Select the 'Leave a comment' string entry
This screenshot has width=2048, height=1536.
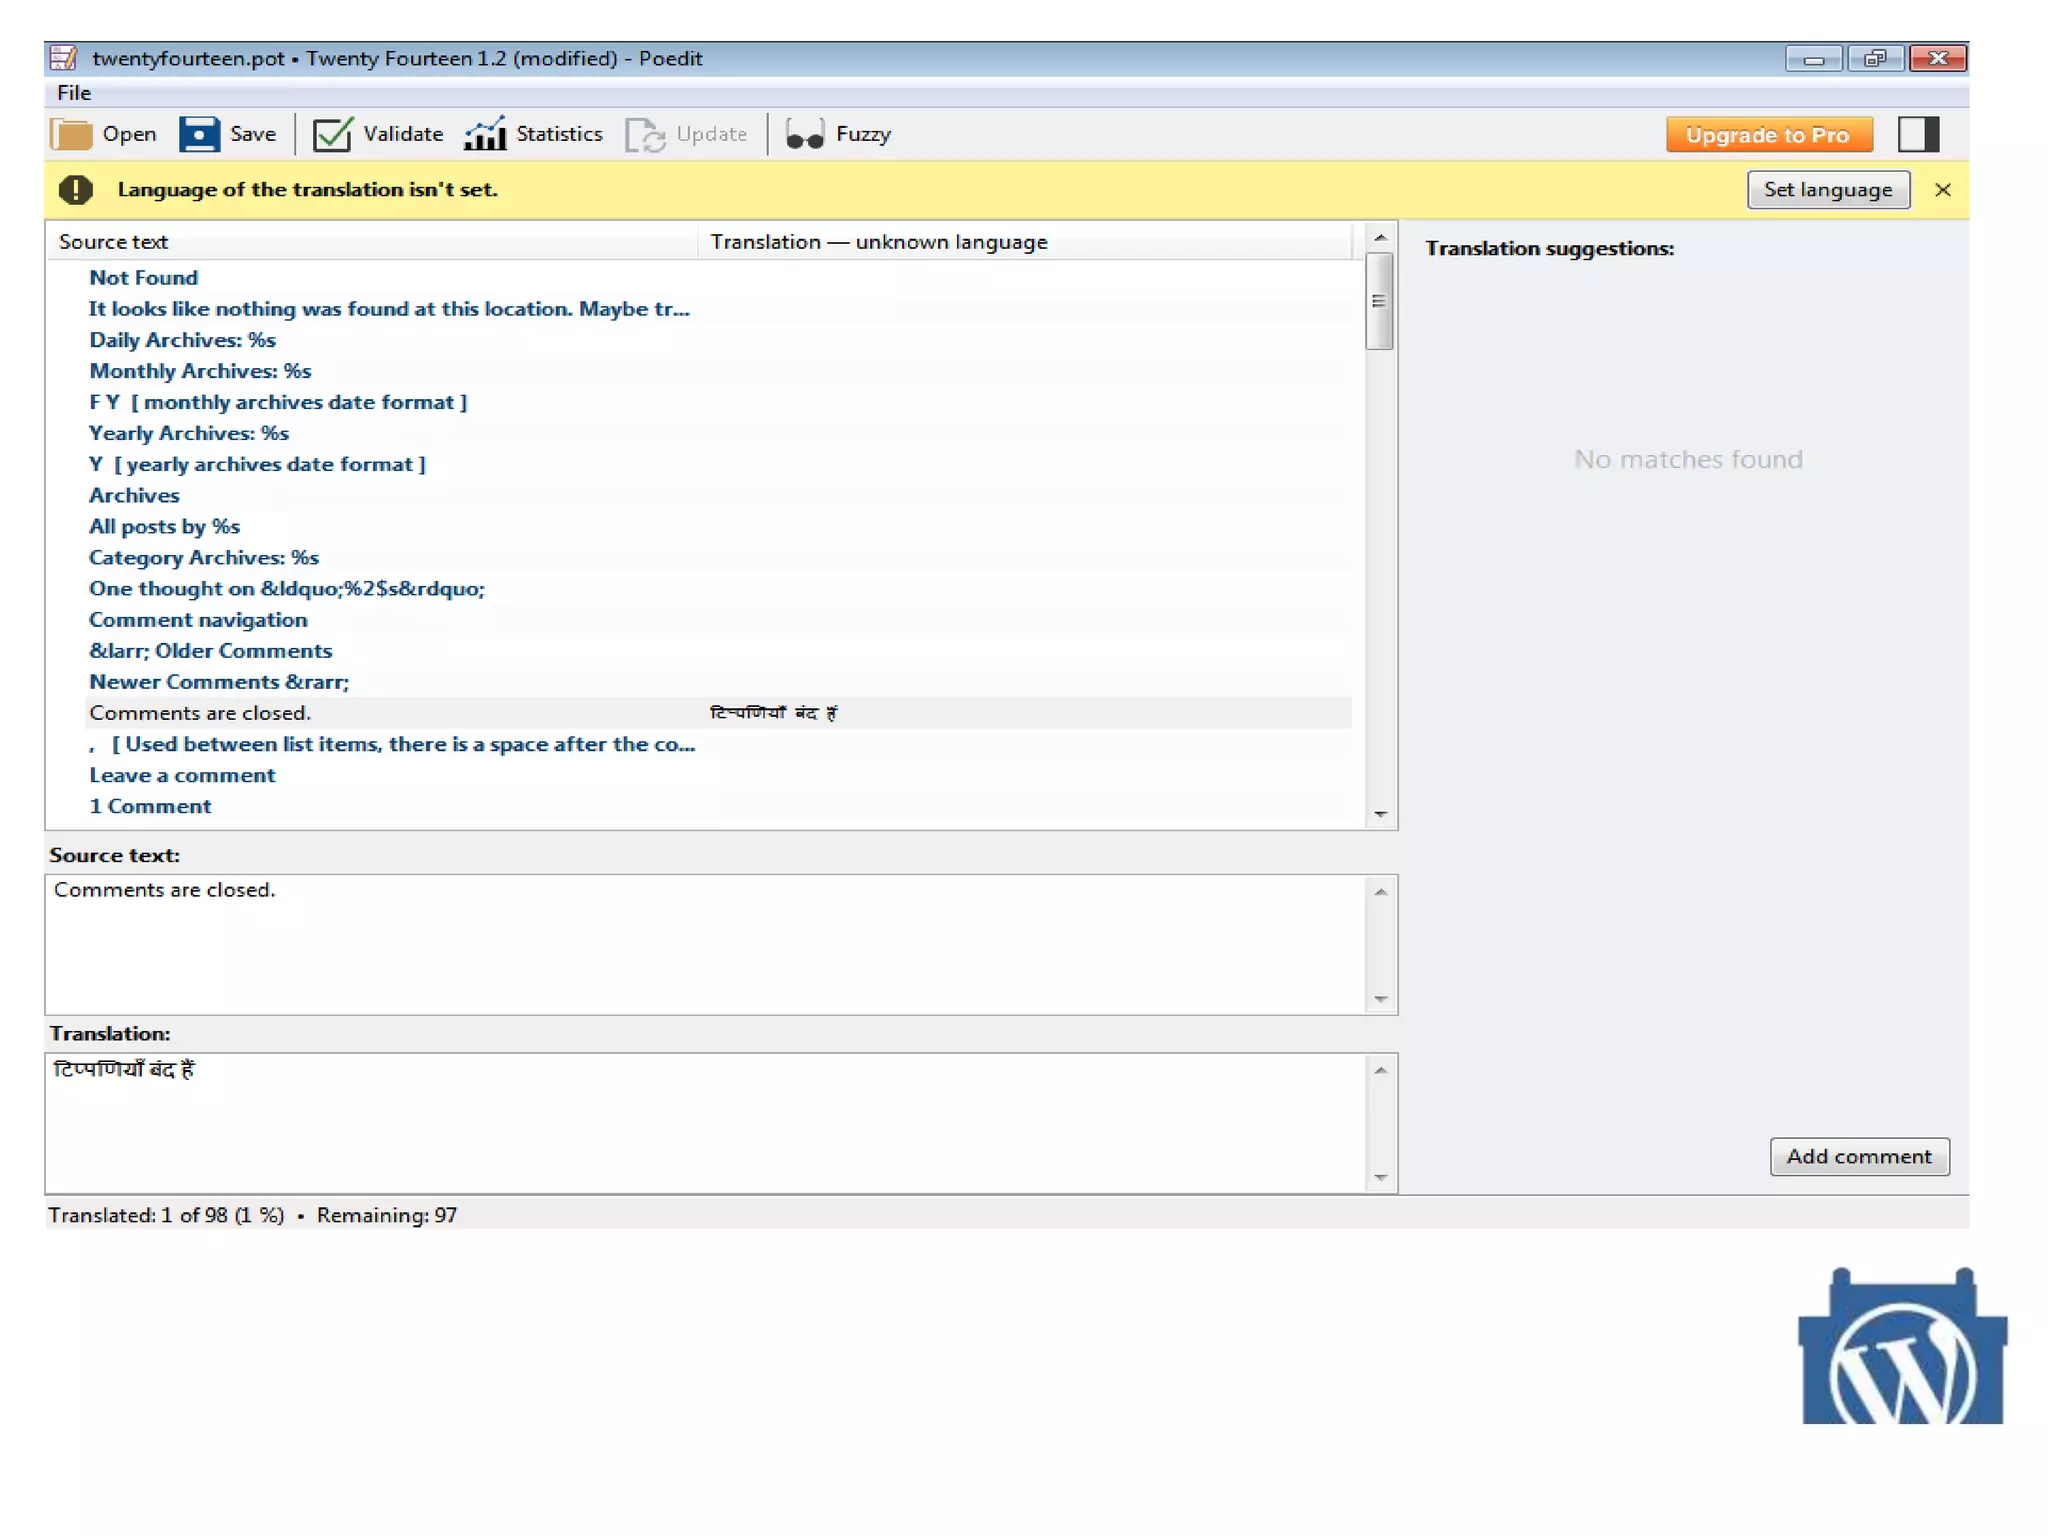tap(182, 775)
